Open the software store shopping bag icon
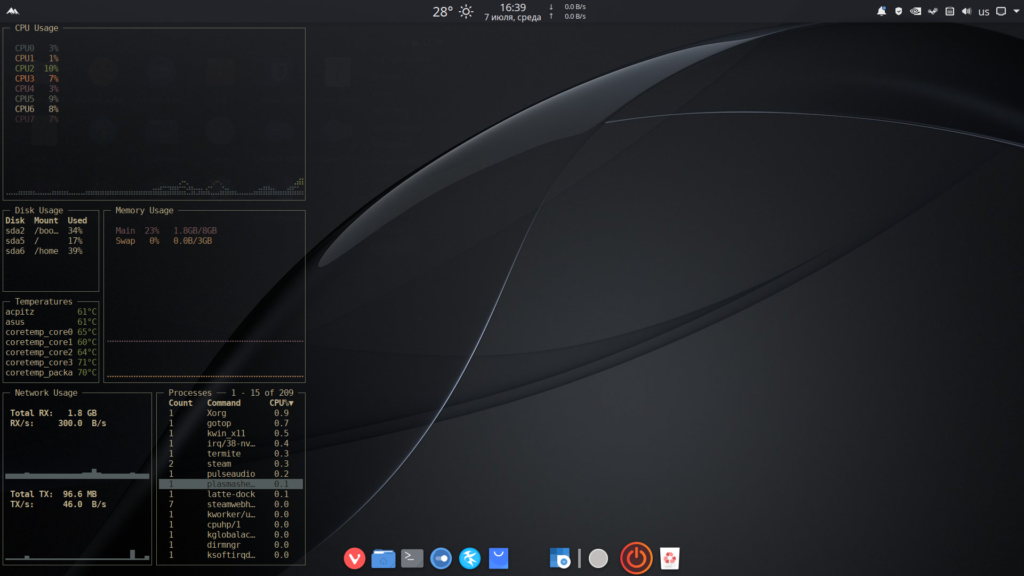Image resolution: width=1024 pixels, height=576 pixels. click(x=498, y=558)
